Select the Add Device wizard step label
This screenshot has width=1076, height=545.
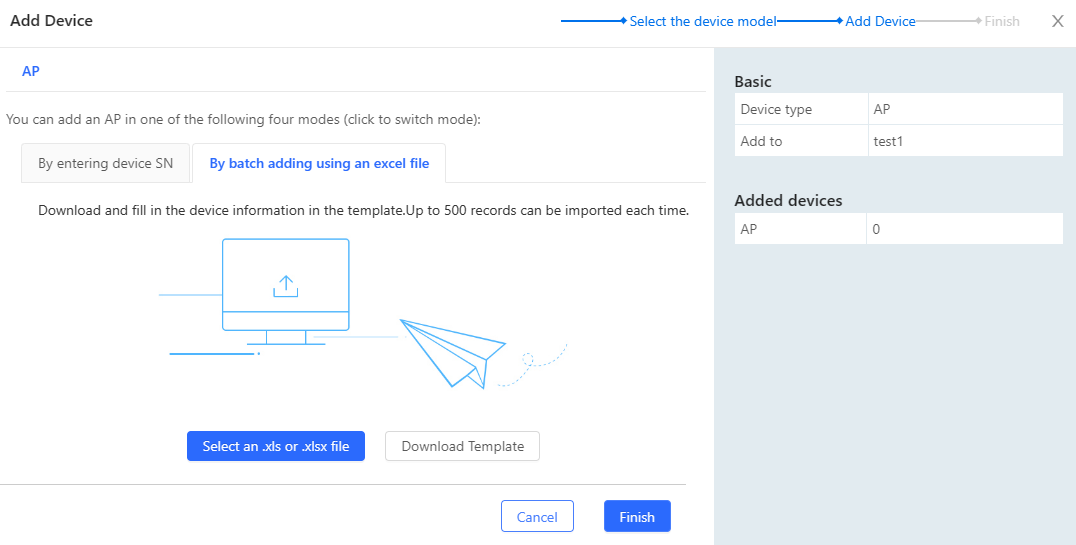(x=880, y=21)
